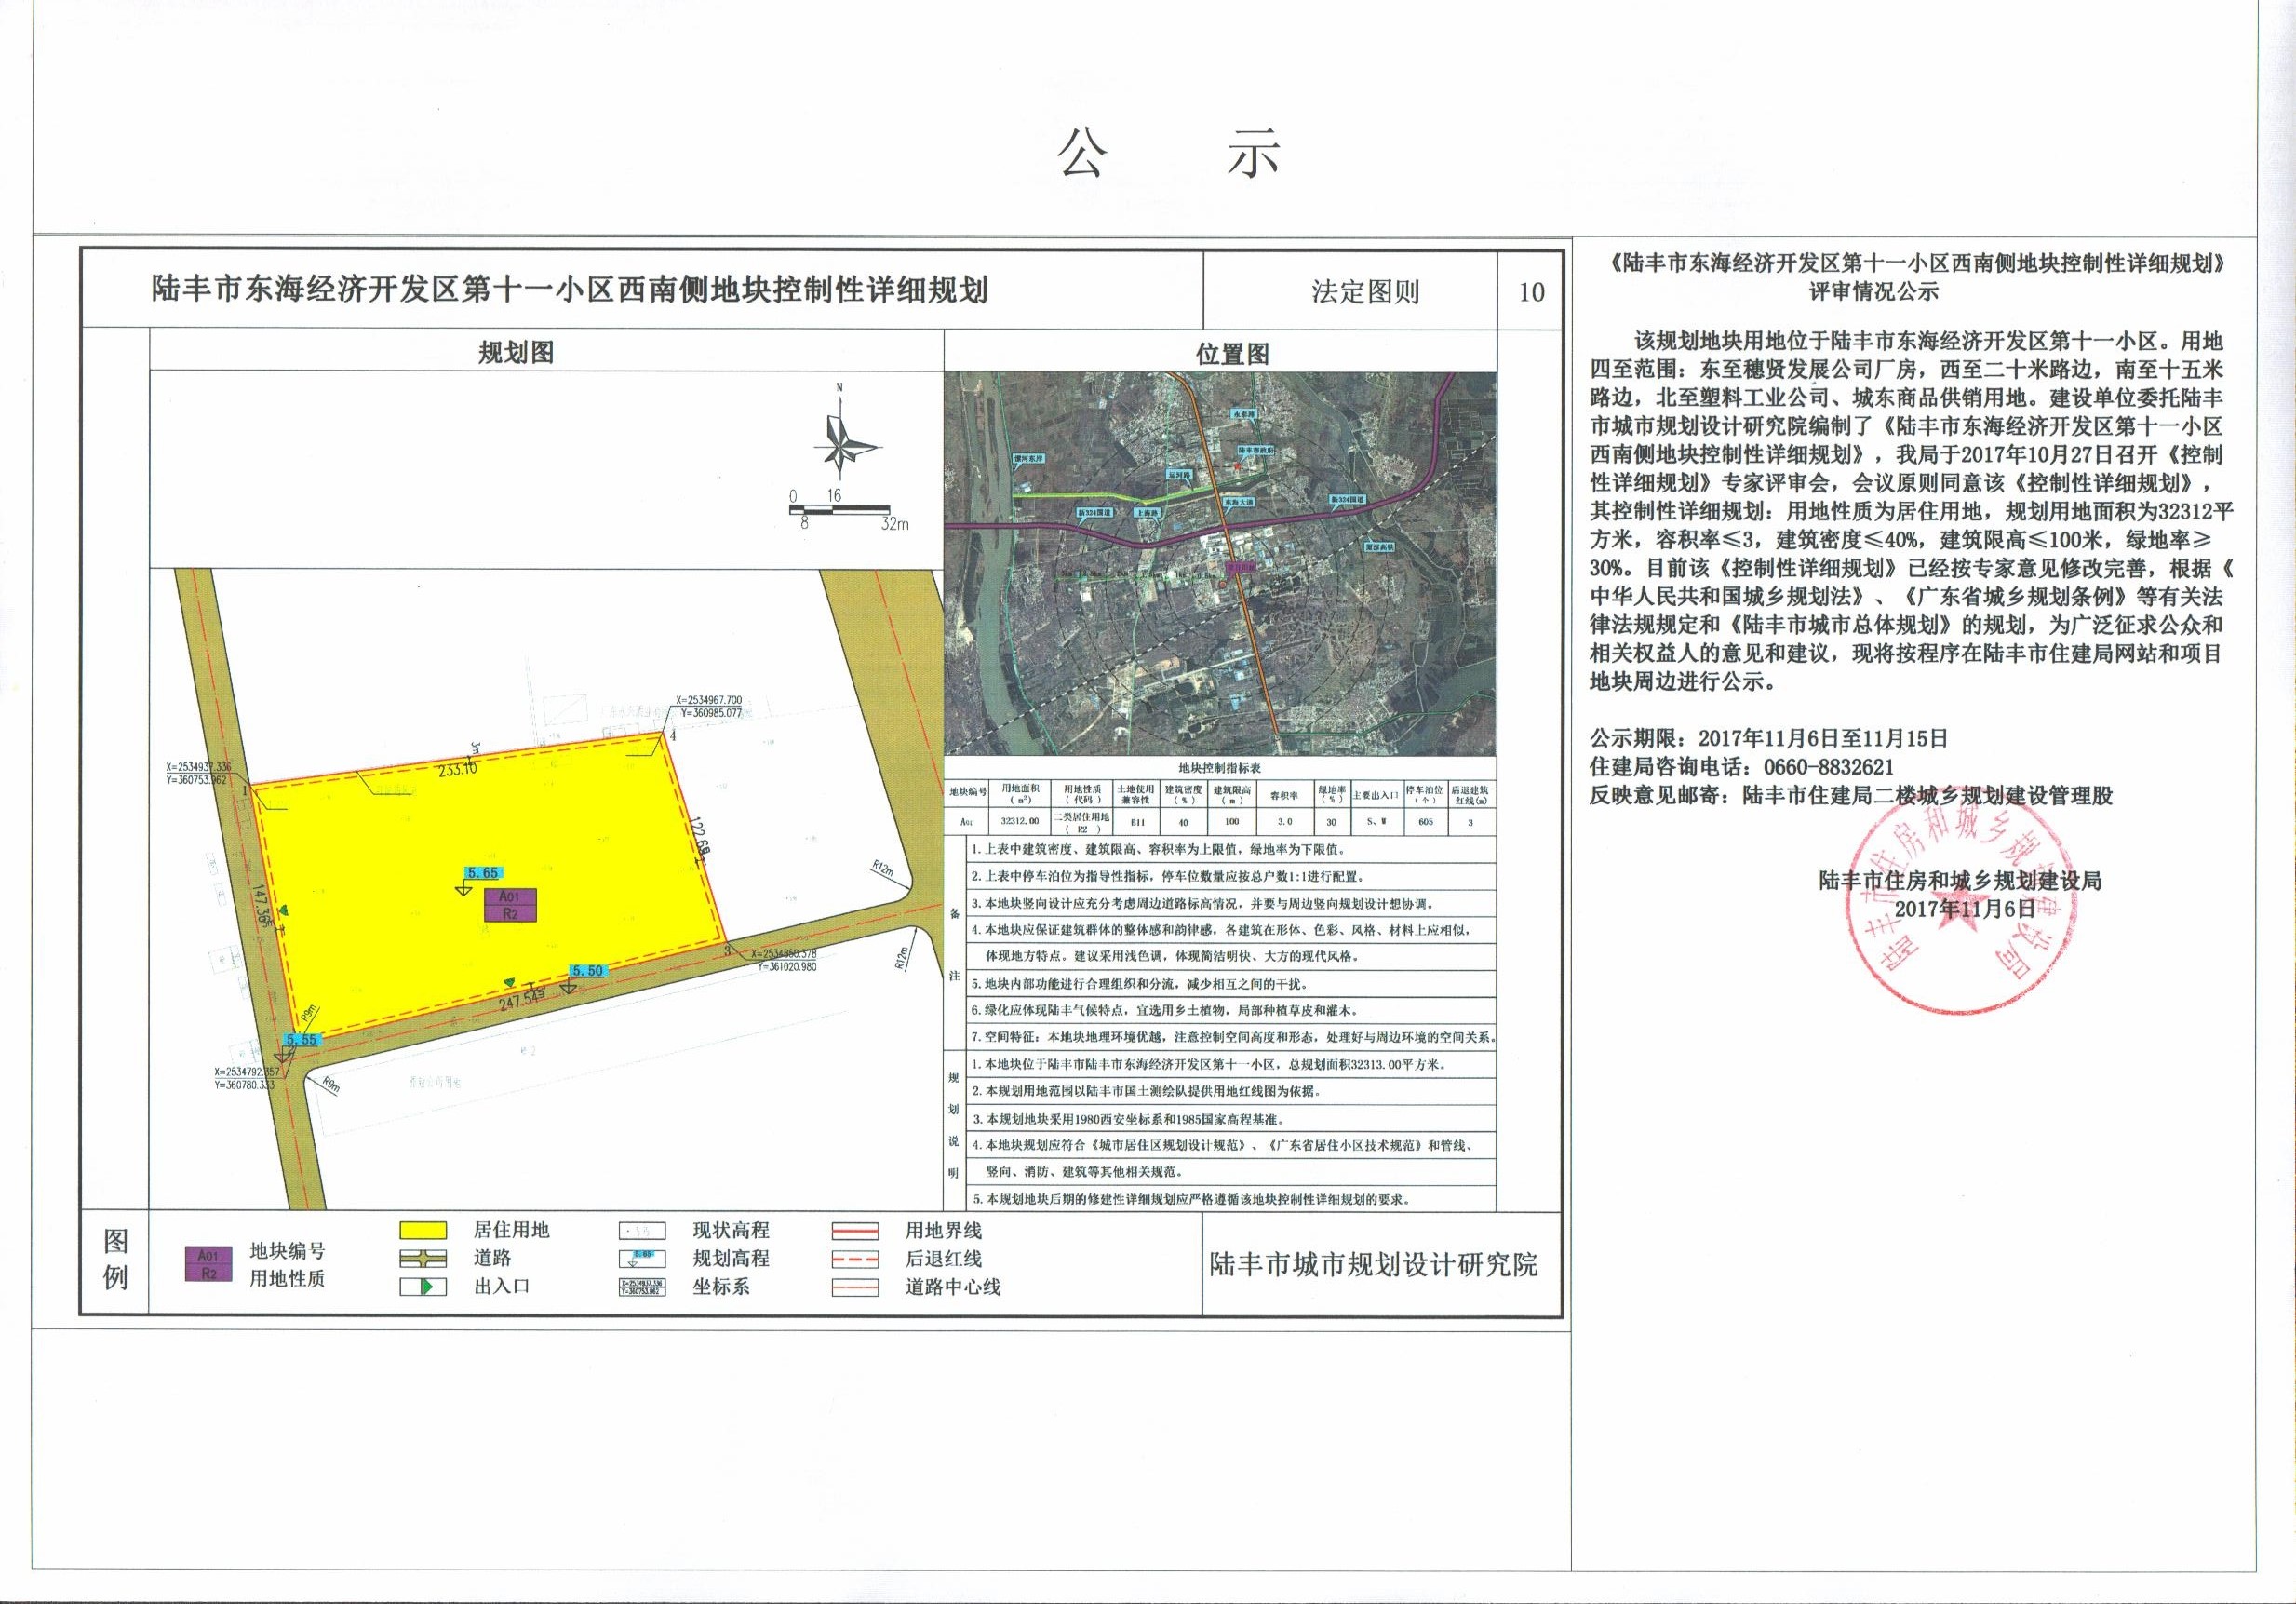
Task: Click the purple A01 R2 legend symbol
Action: pos(208,1264)
